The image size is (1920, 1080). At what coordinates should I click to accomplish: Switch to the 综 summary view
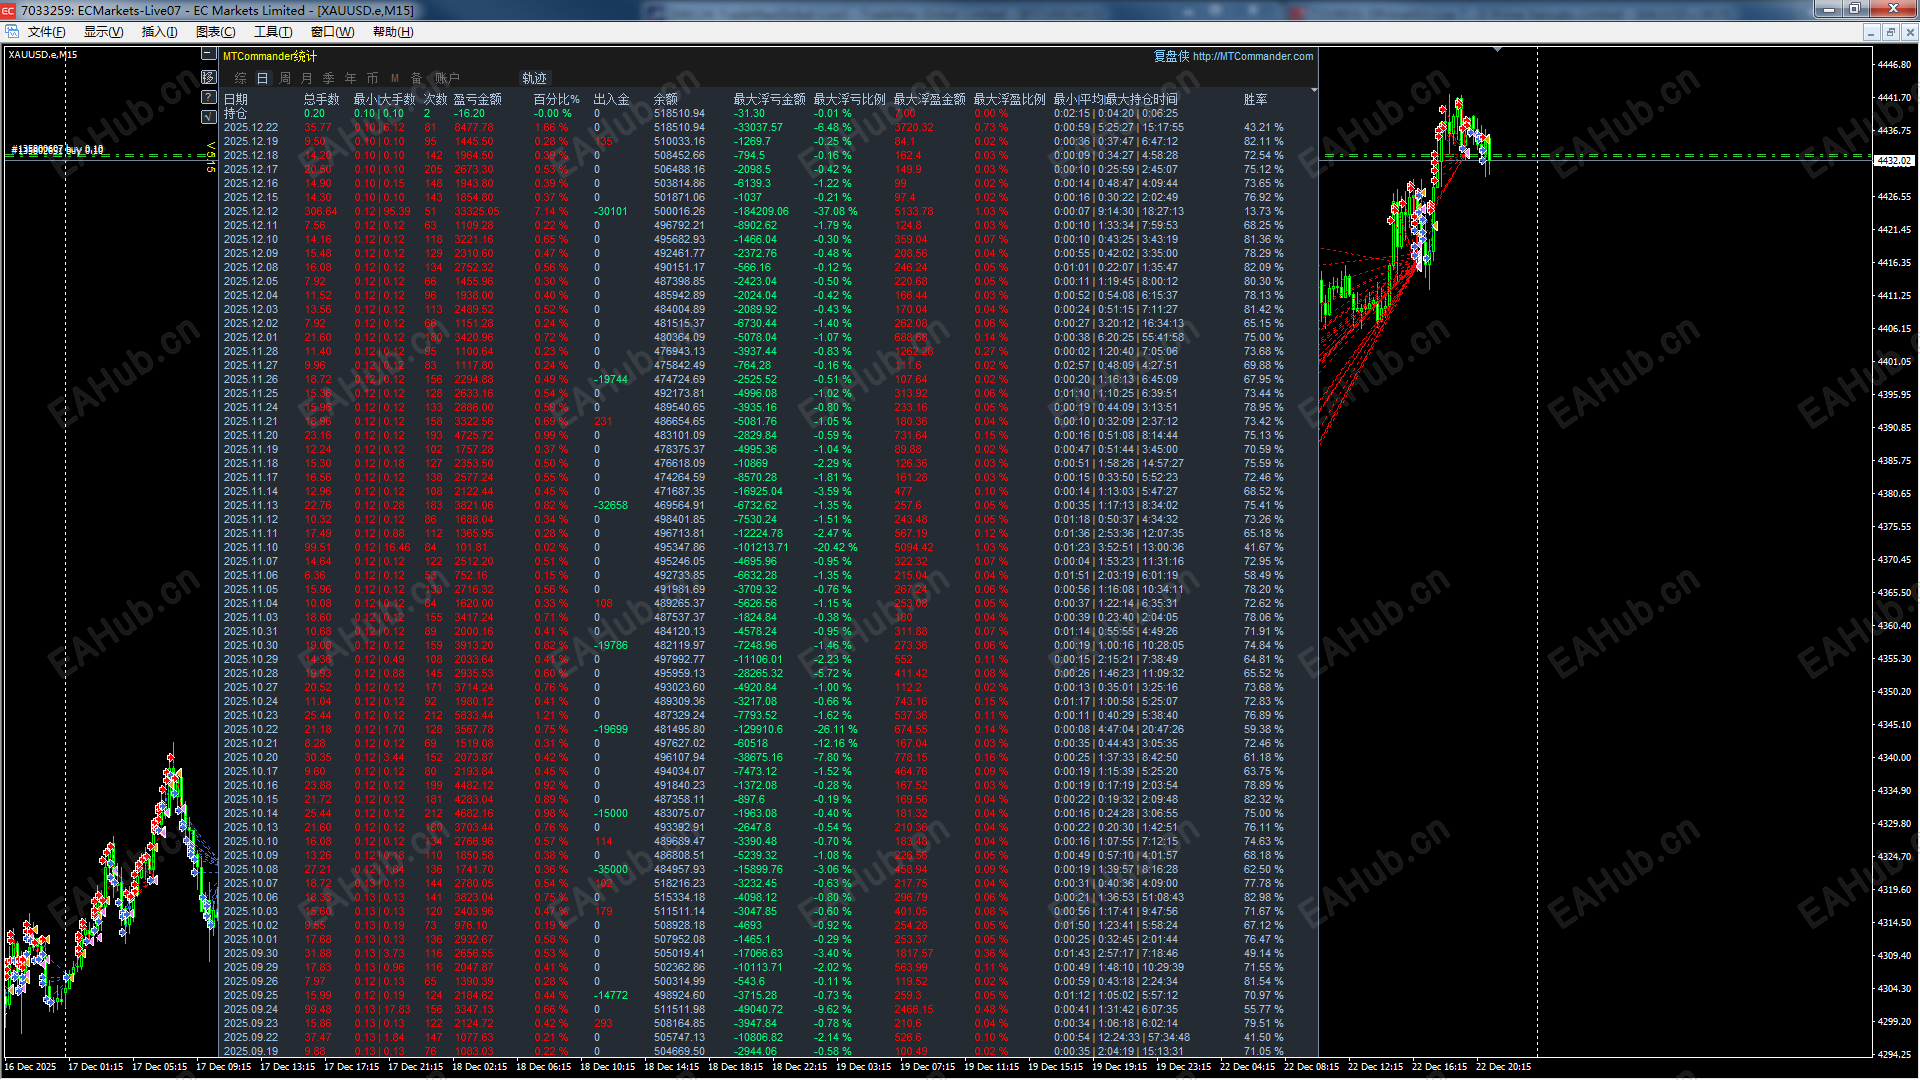(x=241, y=78)
